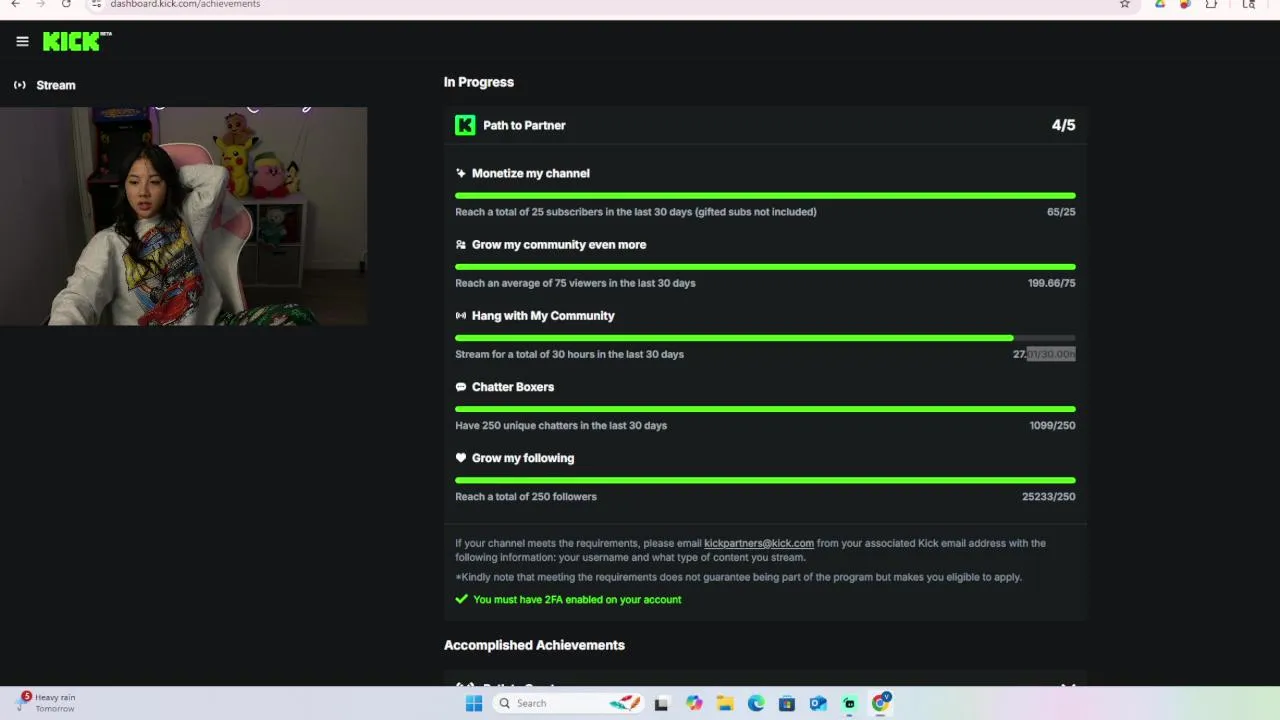Click the 4/5 progress count
Screen dimensions: 1280x720
click(1063, 125)
